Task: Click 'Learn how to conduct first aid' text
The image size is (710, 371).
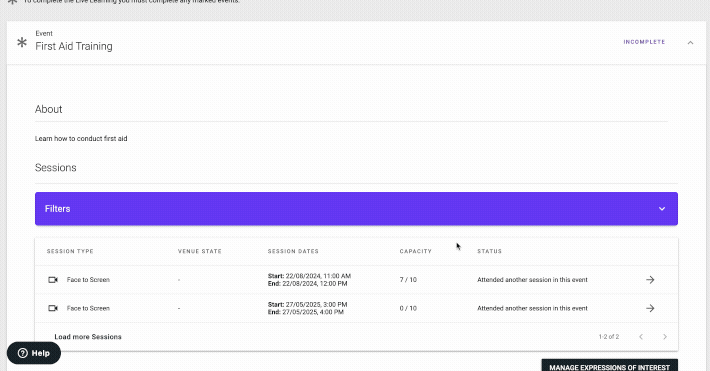Action: pos(81,139)
